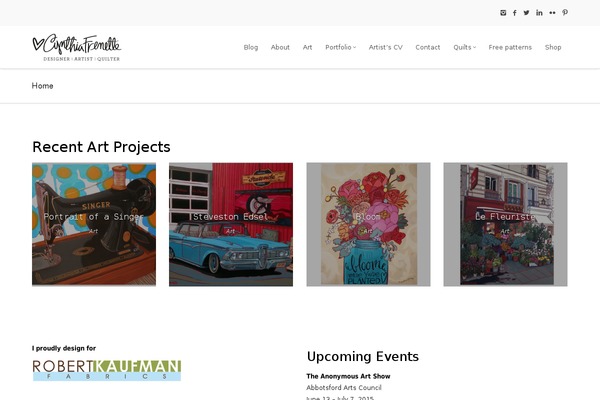Open the Bloom artwork thumbnail
Screen dimensions: 600x400
tap(368, 224)
